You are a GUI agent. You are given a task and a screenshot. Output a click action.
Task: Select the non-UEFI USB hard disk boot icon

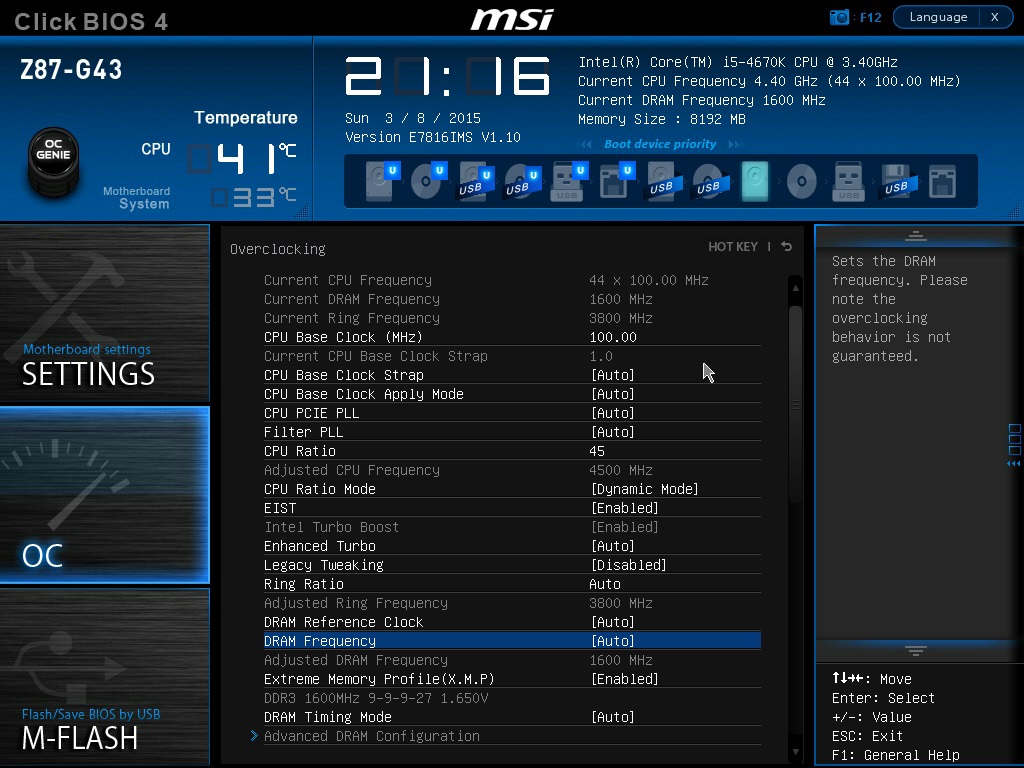(x=664, y=181)
